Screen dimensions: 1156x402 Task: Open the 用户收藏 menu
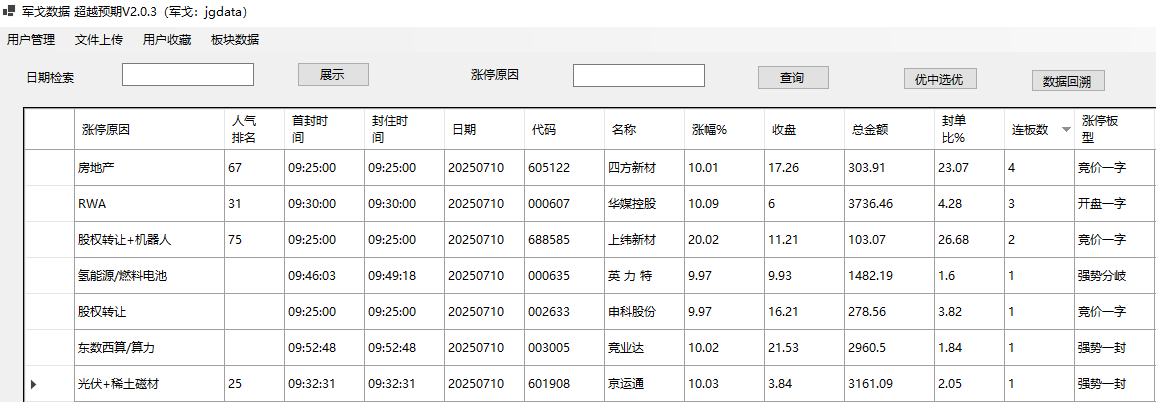(167, 40)
